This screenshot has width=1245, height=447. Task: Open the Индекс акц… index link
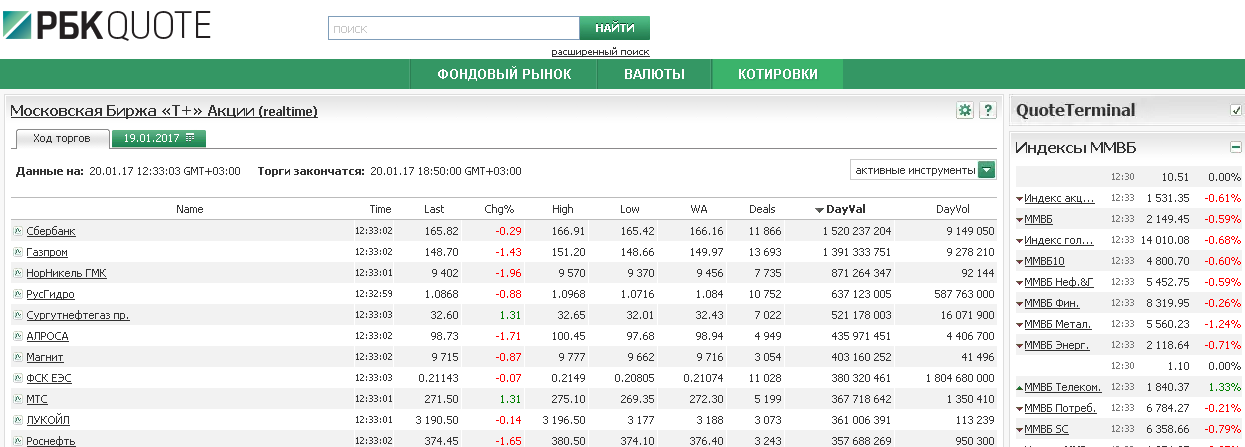(1060, 198)
